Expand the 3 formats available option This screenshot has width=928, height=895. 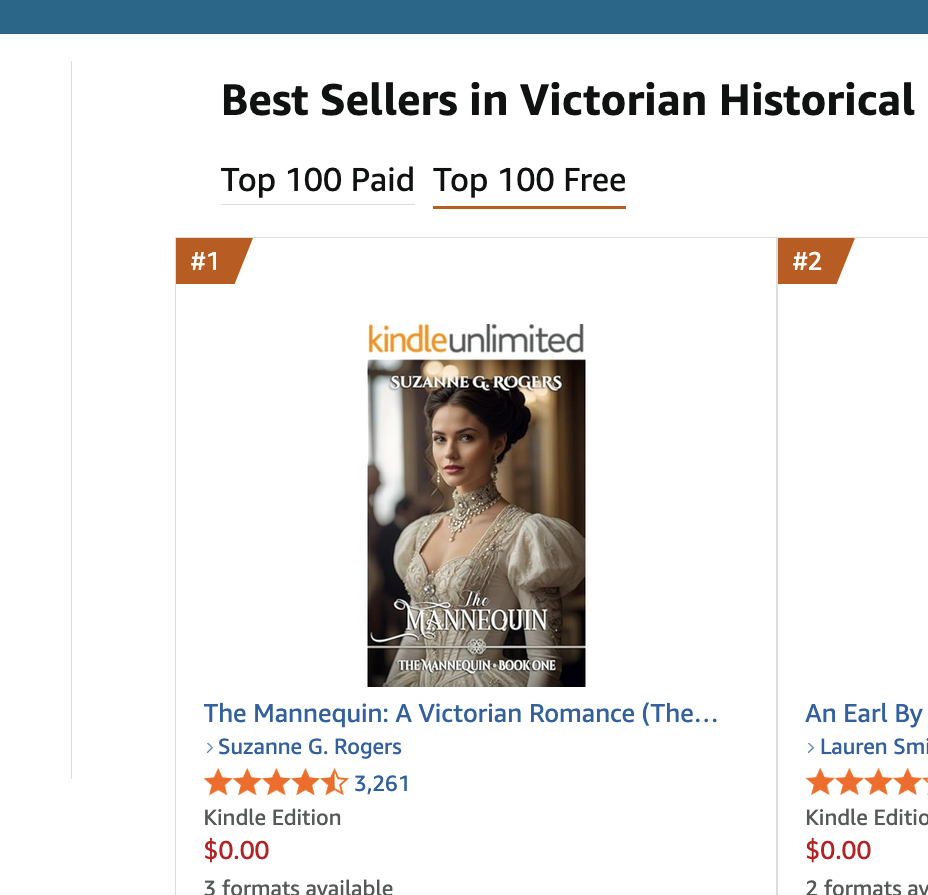click(x=298, y=886)
